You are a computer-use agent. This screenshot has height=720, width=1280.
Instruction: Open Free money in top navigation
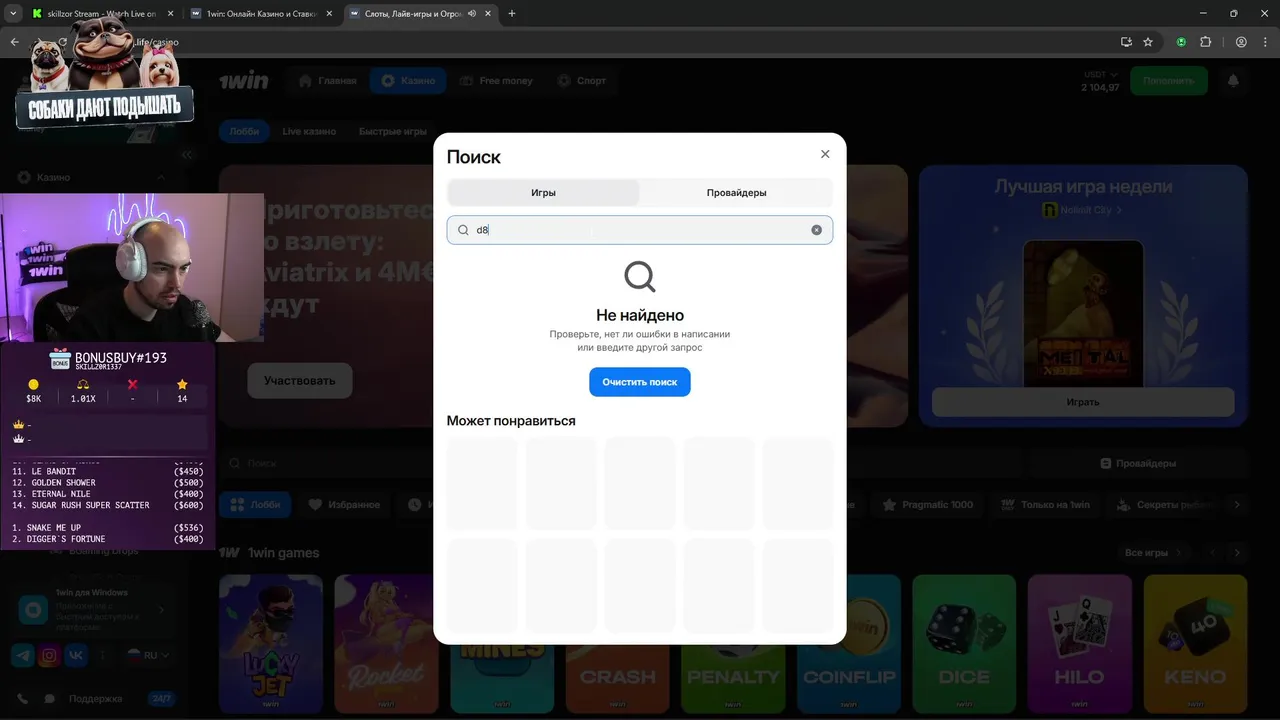pyautogui.click(x=496, y=81)
